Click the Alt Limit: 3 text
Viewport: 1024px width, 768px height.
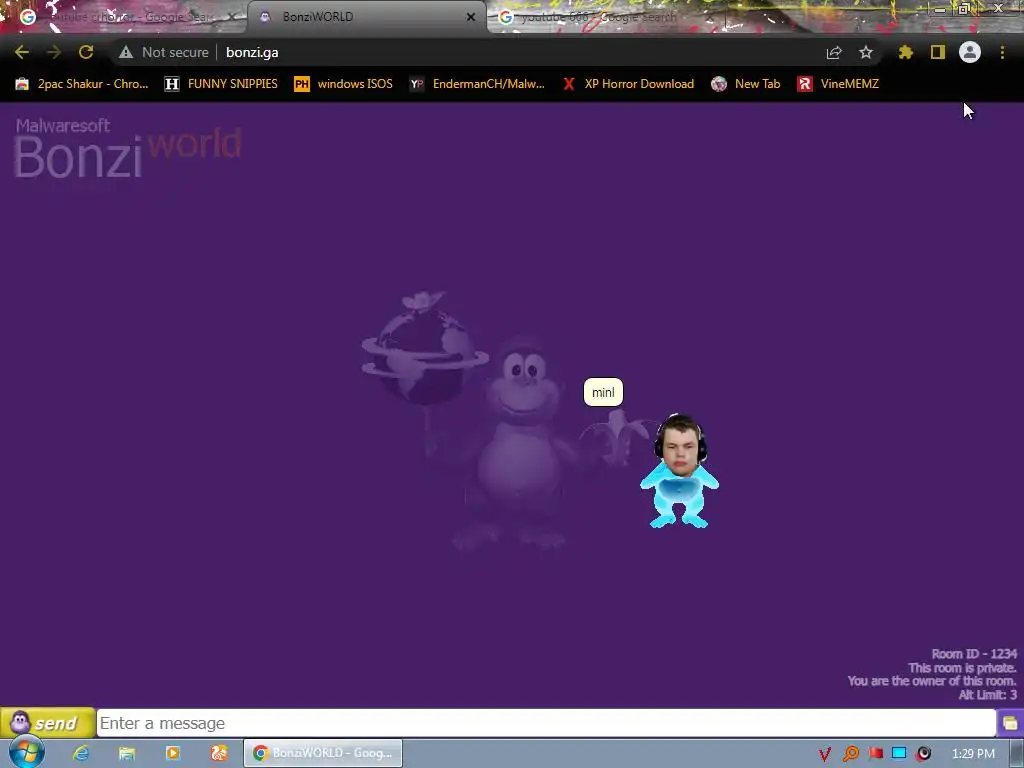[x=987, y=695]
